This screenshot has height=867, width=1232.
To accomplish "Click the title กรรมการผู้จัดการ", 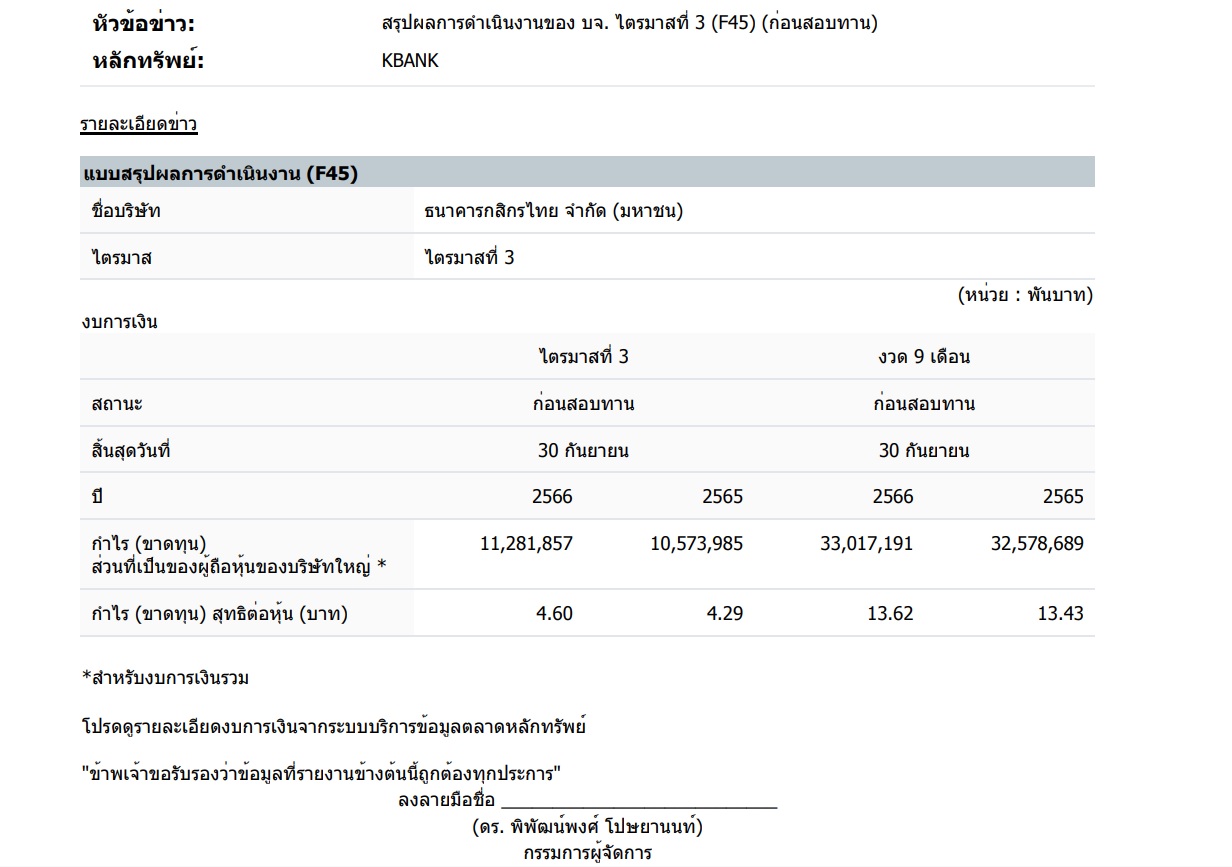I will pos(587,854).
